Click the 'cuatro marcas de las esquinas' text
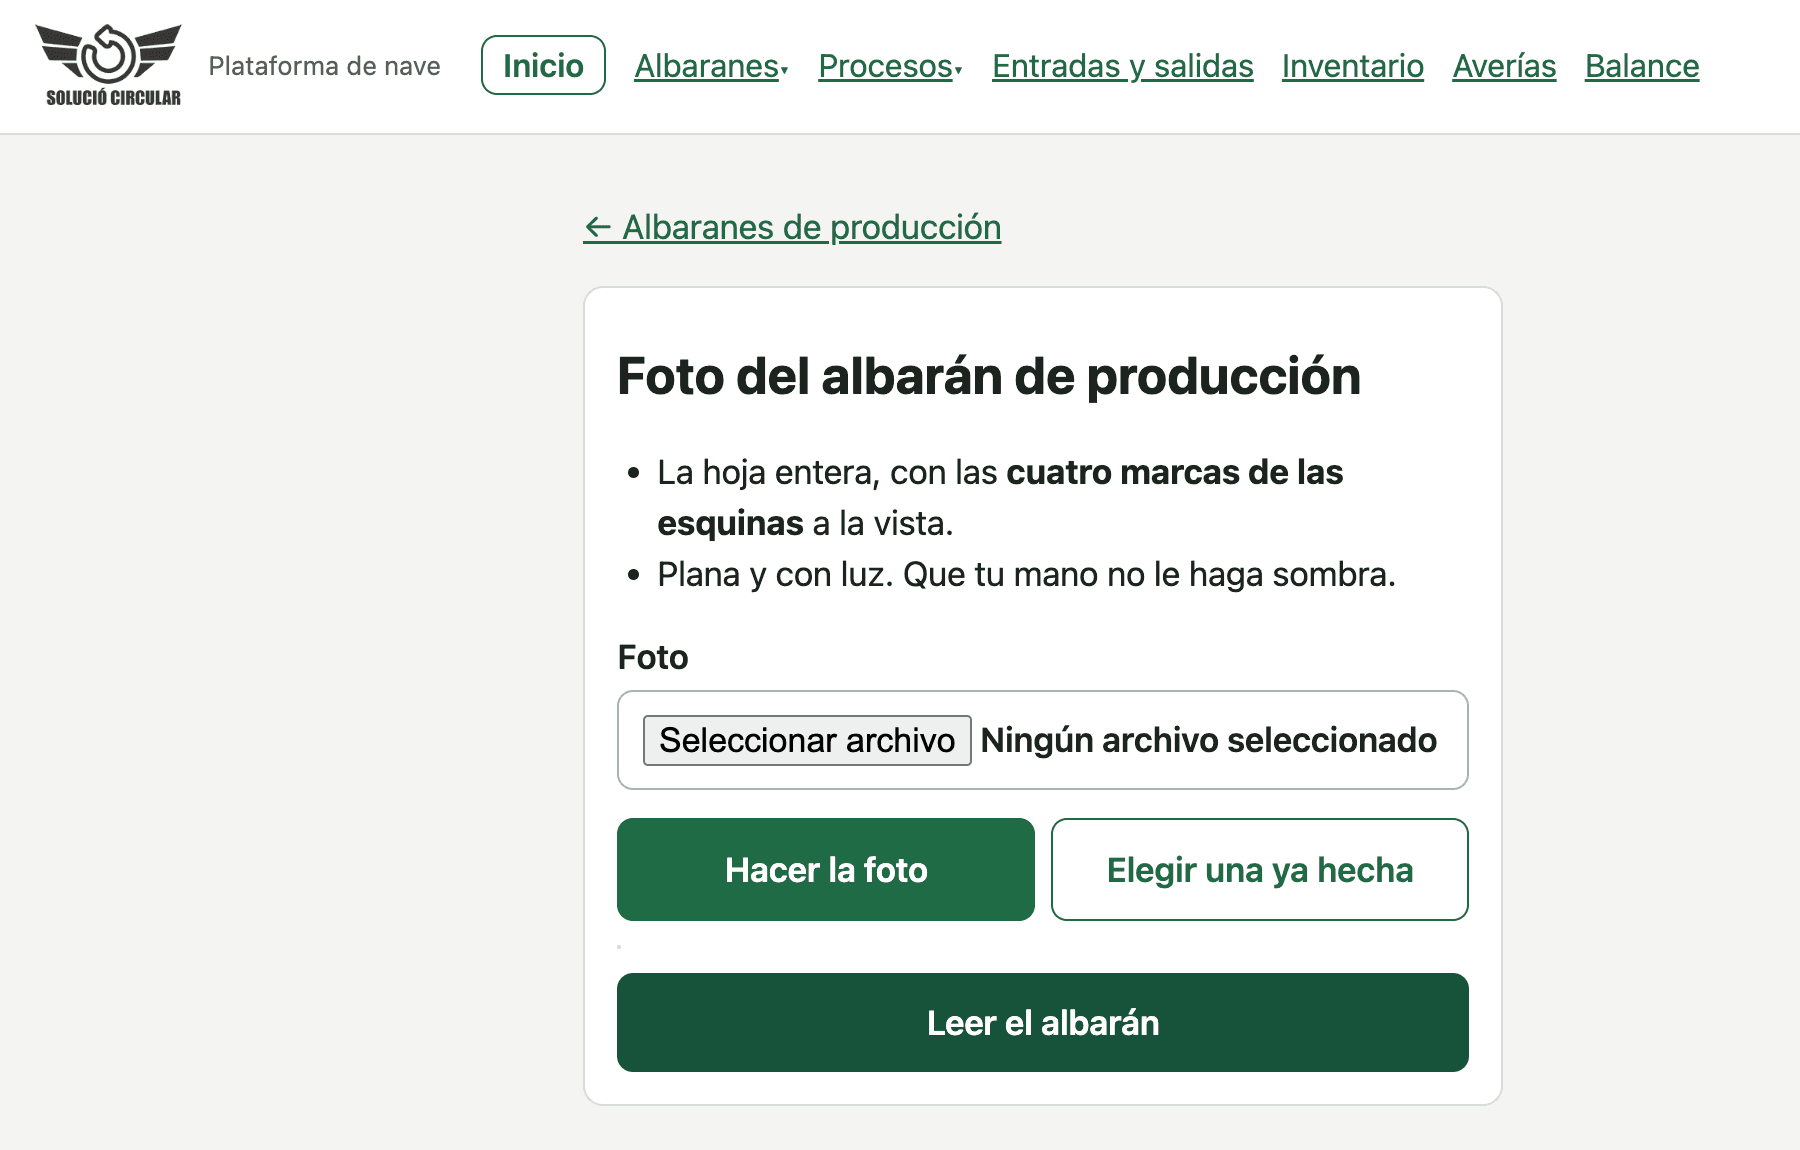Screen dimensions: 1800x1150 pos(1000,497)
